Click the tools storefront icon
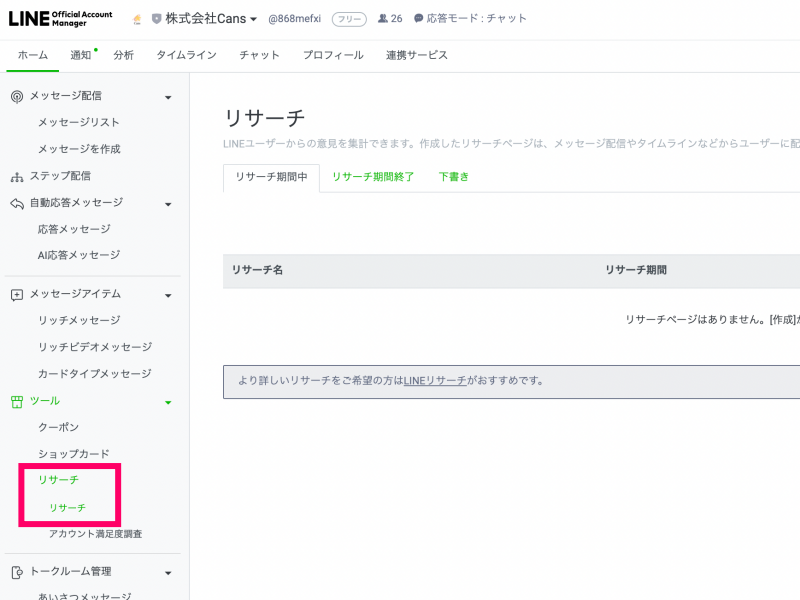This screenshot has width=800, height=600. click(x=16, y=401)
